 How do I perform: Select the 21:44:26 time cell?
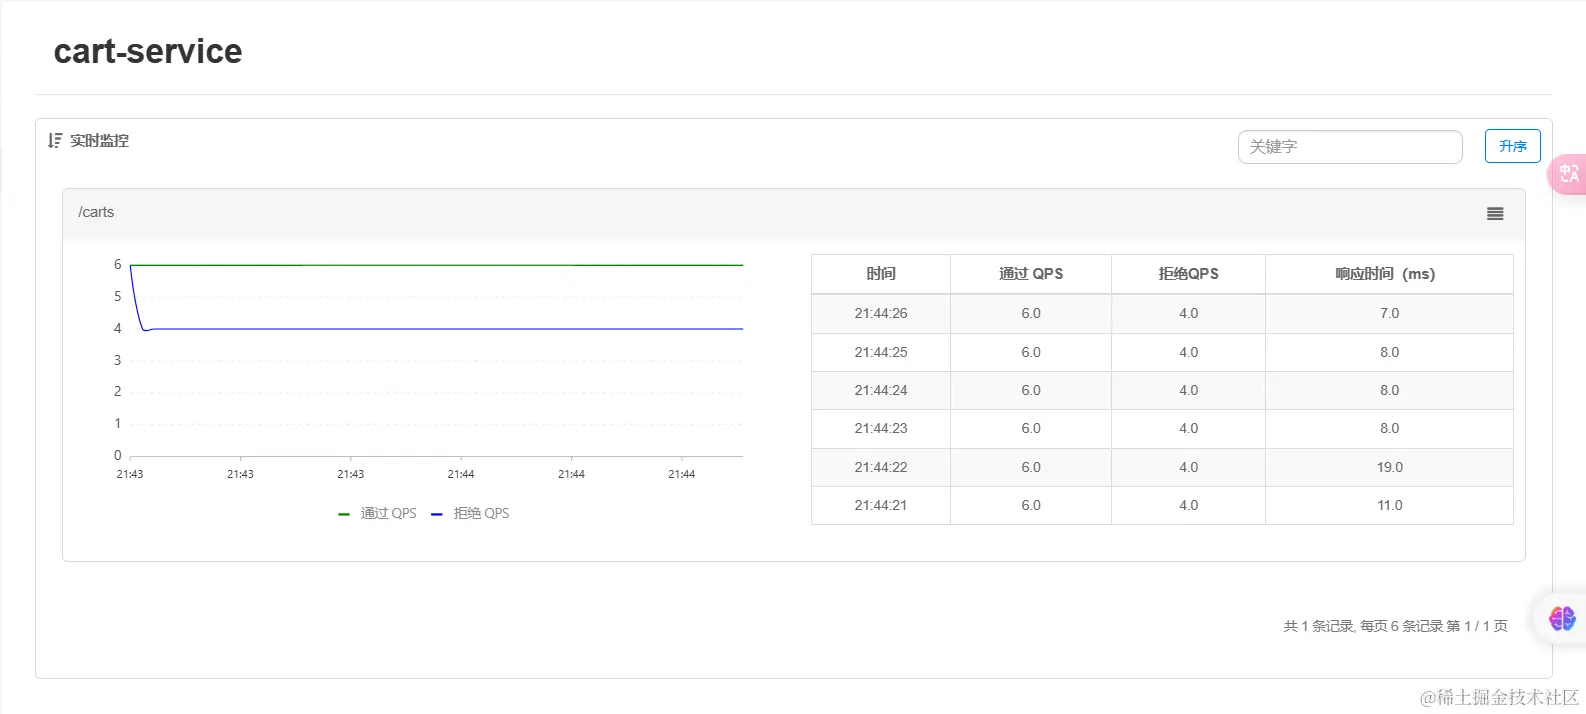tap(881, 313)
